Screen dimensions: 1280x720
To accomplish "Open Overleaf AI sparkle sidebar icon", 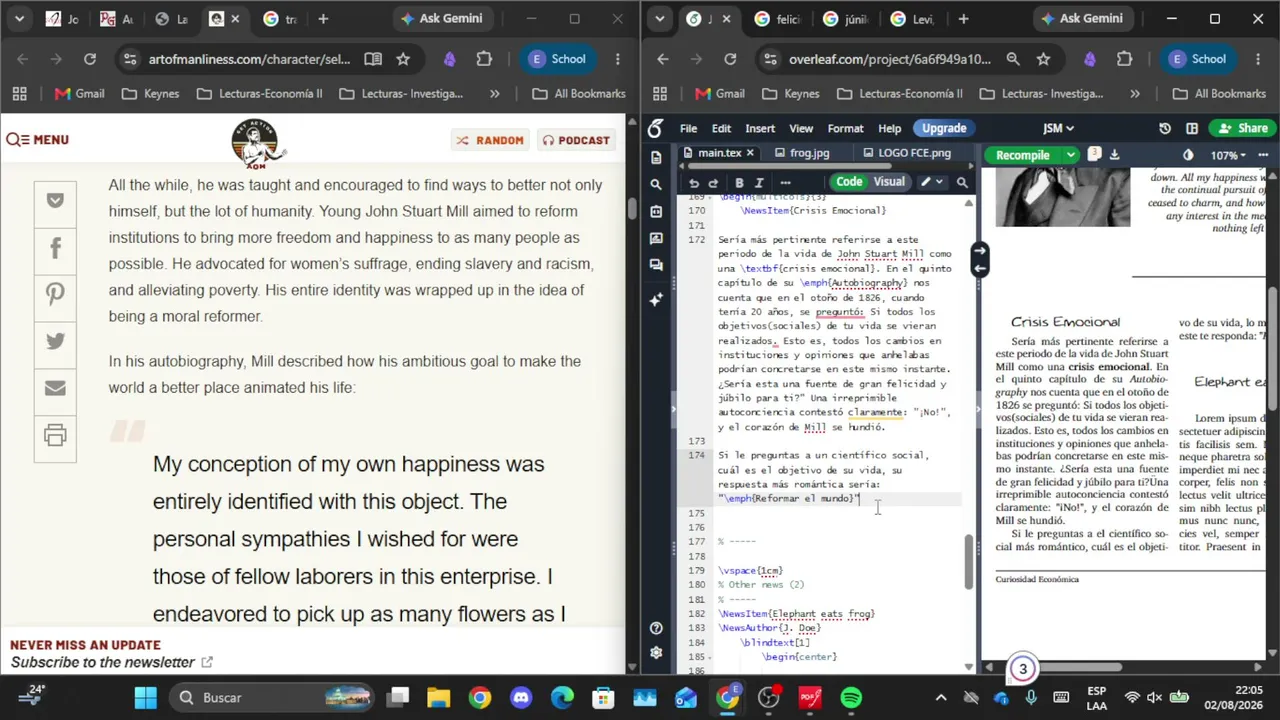I will (656, 299).
